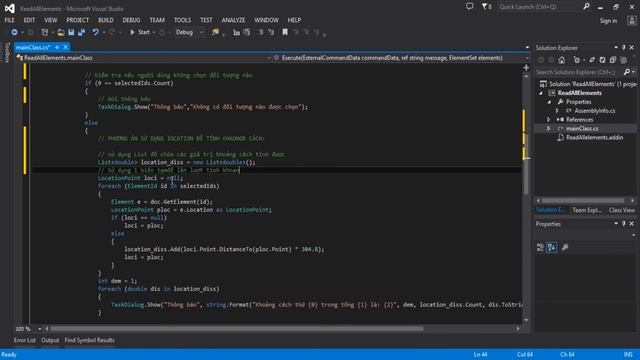Click the decrease indent toolbar icon

(236, 32)
